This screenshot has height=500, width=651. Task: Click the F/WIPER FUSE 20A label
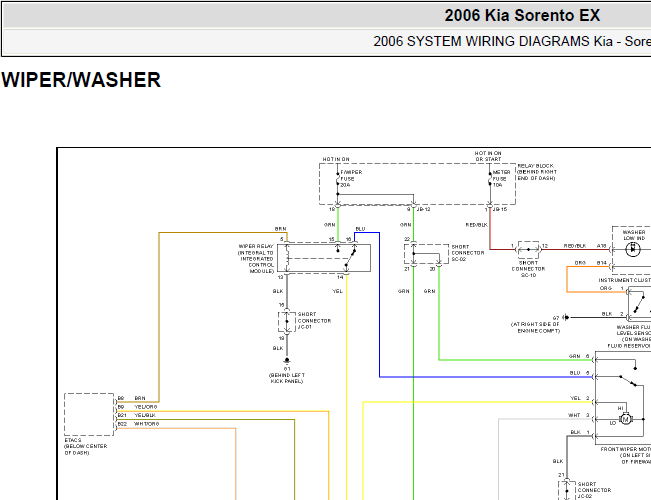[x=351, y=179]
